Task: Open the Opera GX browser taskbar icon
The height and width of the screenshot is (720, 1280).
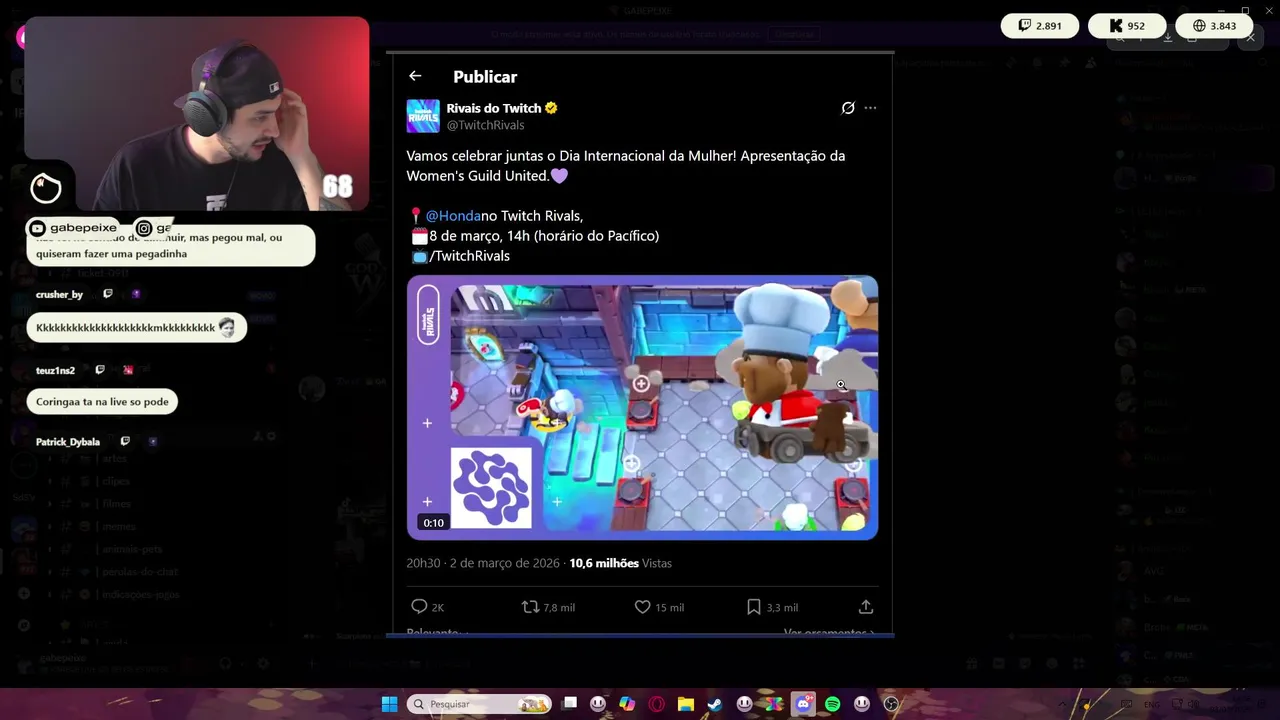Action: [657, 704]
